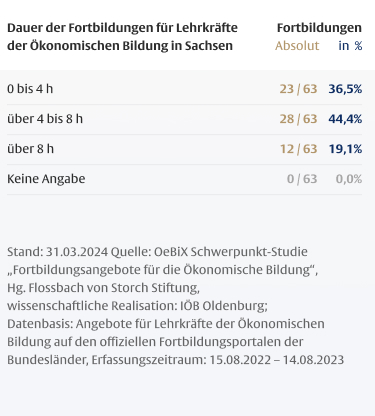Click the 'in %' column label
Screen dimensions: 375x416
[350, 46]
